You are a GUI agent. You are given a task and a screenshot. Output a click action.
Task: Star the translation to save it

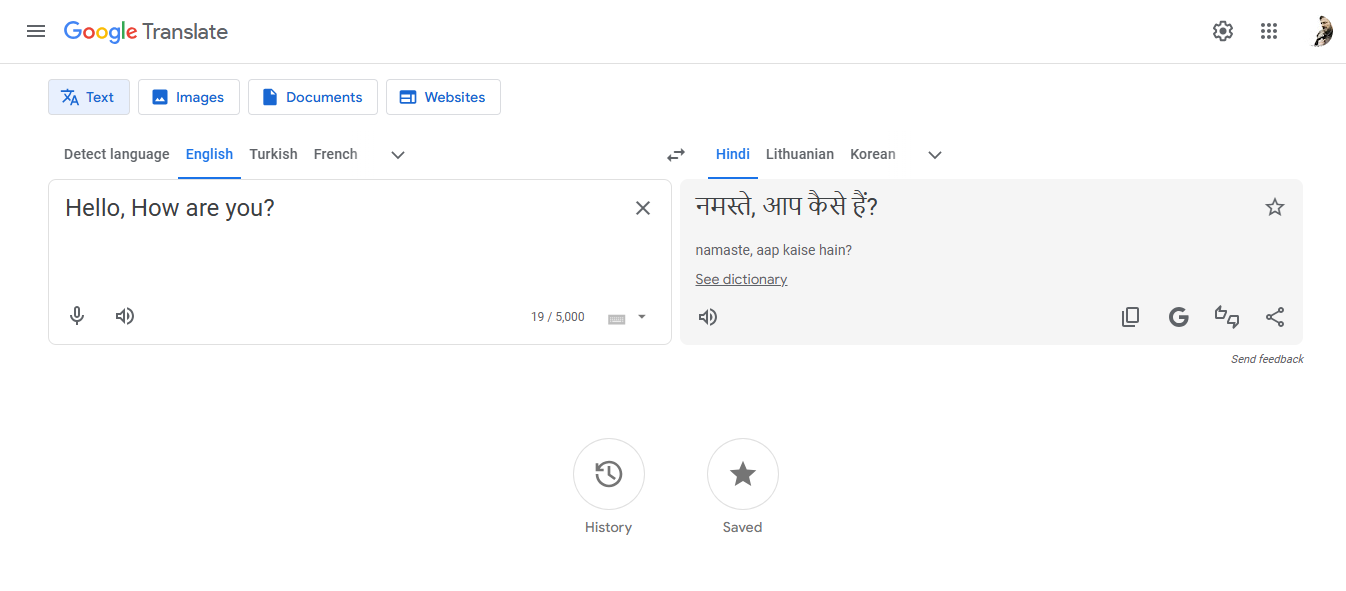pyautogui.click(x=1275, y=207)
